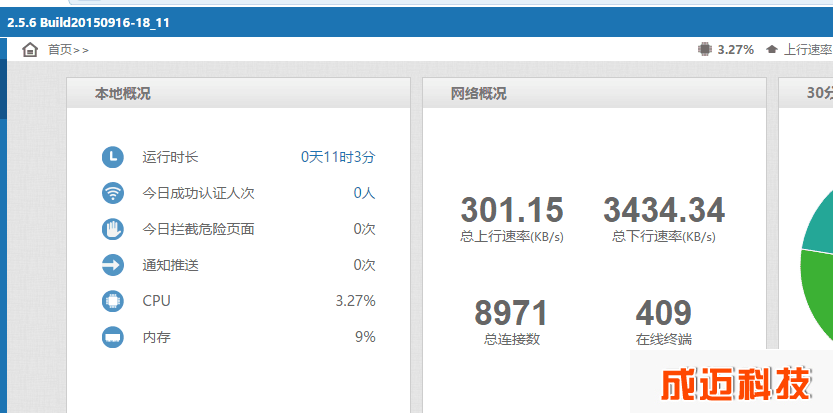Select the 上行速率 label in top bar
This screenshot has width=833, height=413.
[x=808, y=50]
